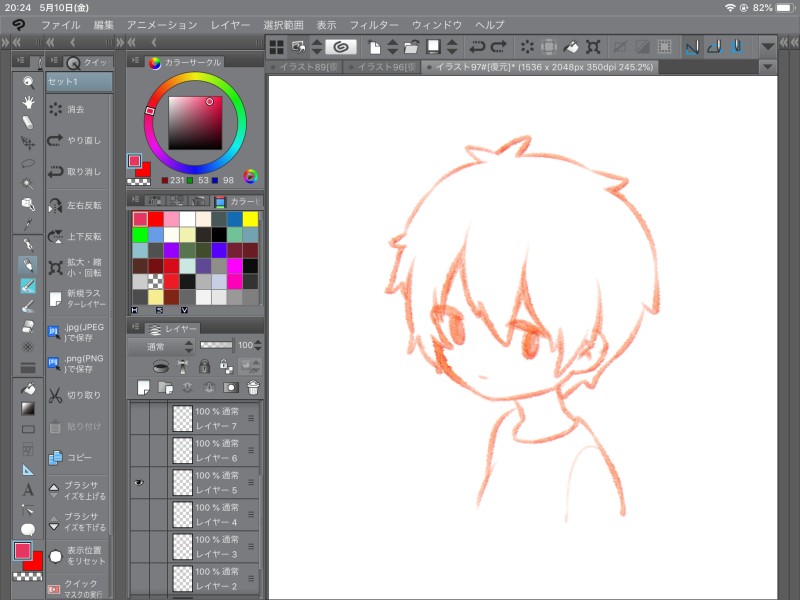Select セット1 quick access set
The width and height of the screenshot is (800, 600).
tap(79, 82)
